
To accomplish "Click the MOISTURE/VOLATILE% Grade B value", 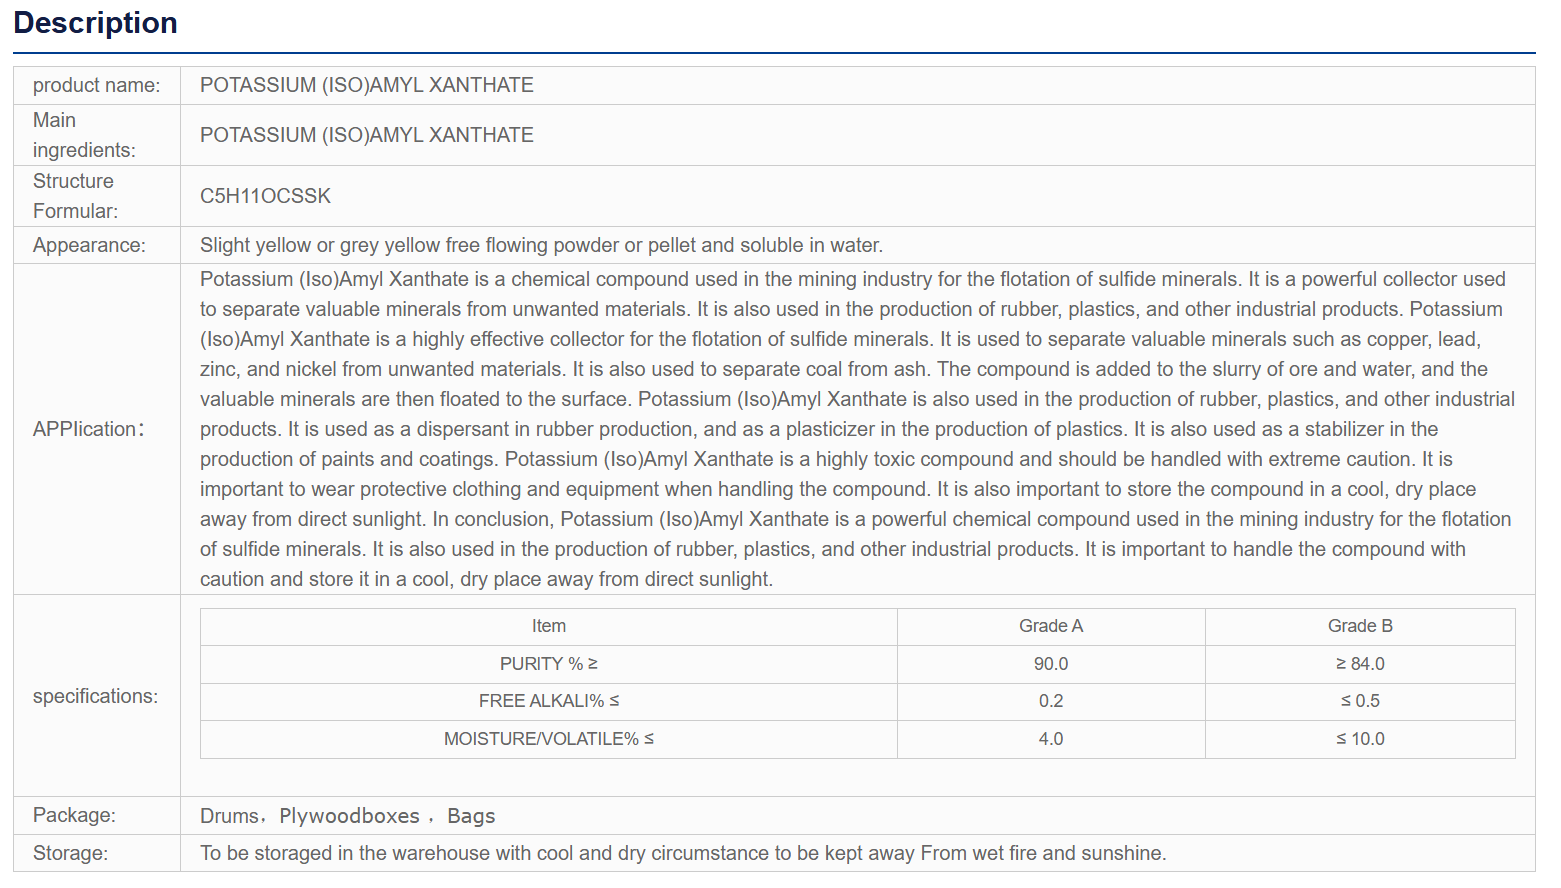I will pos(1360,739).
